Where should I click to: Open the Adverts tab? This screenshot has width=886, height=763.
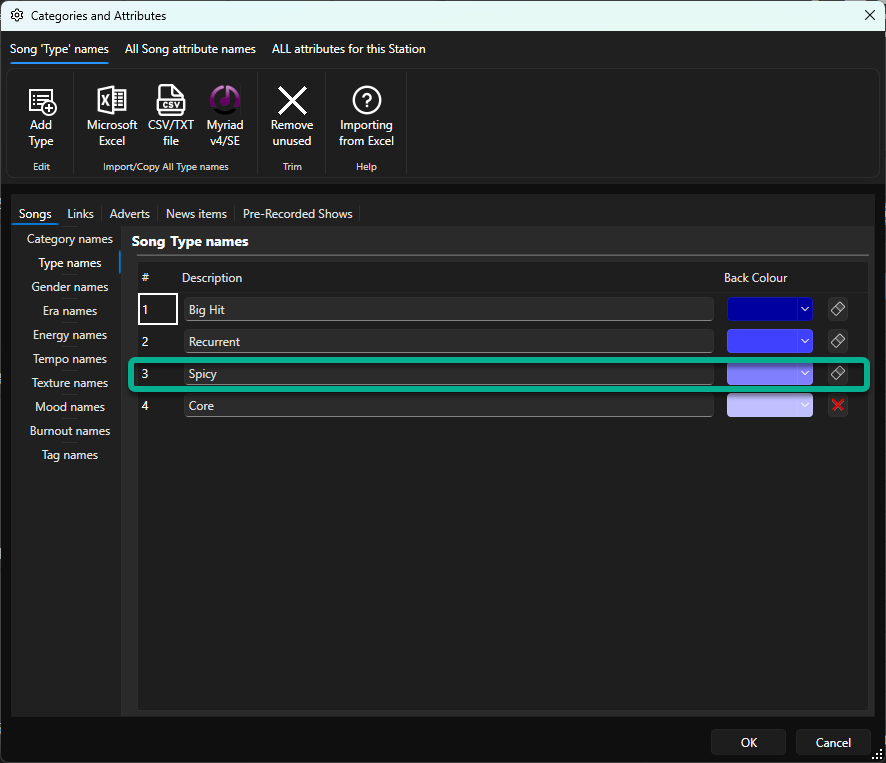point(129,214)
